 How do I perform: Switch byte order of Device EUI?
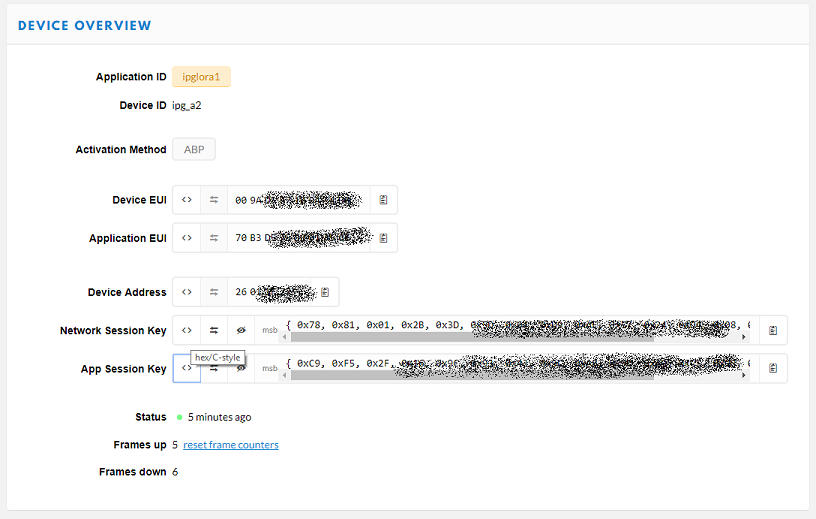[x=214, y=200]
